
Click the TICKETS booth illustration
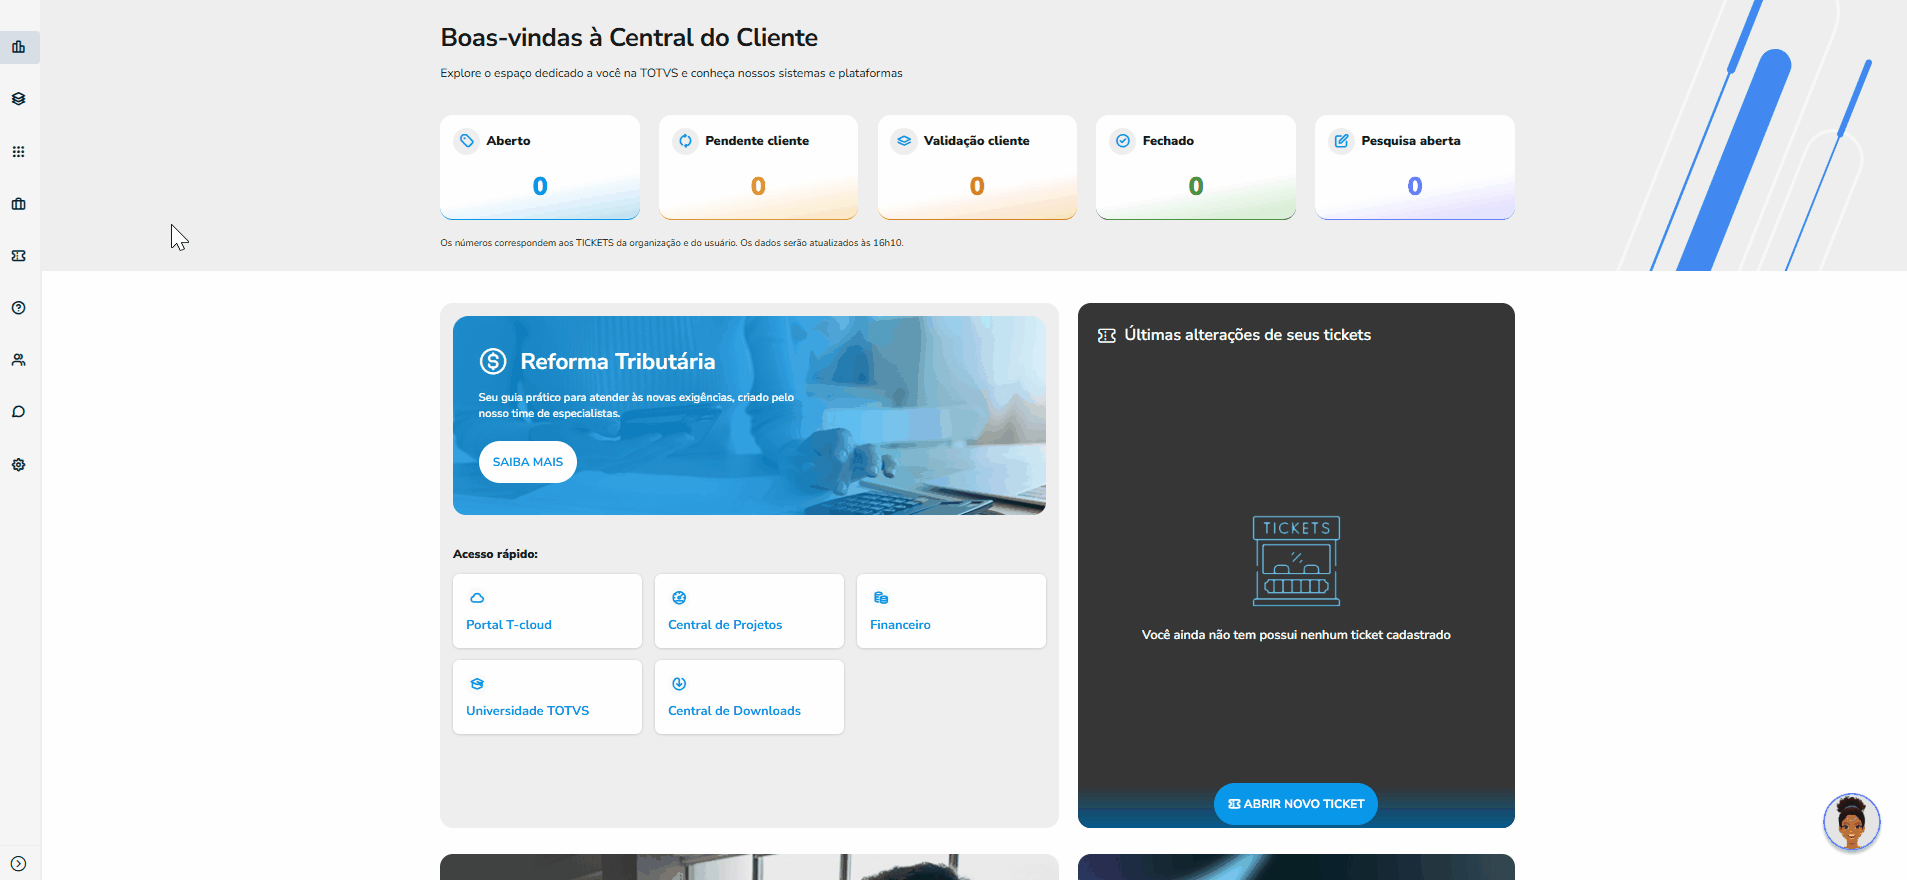1296,561
